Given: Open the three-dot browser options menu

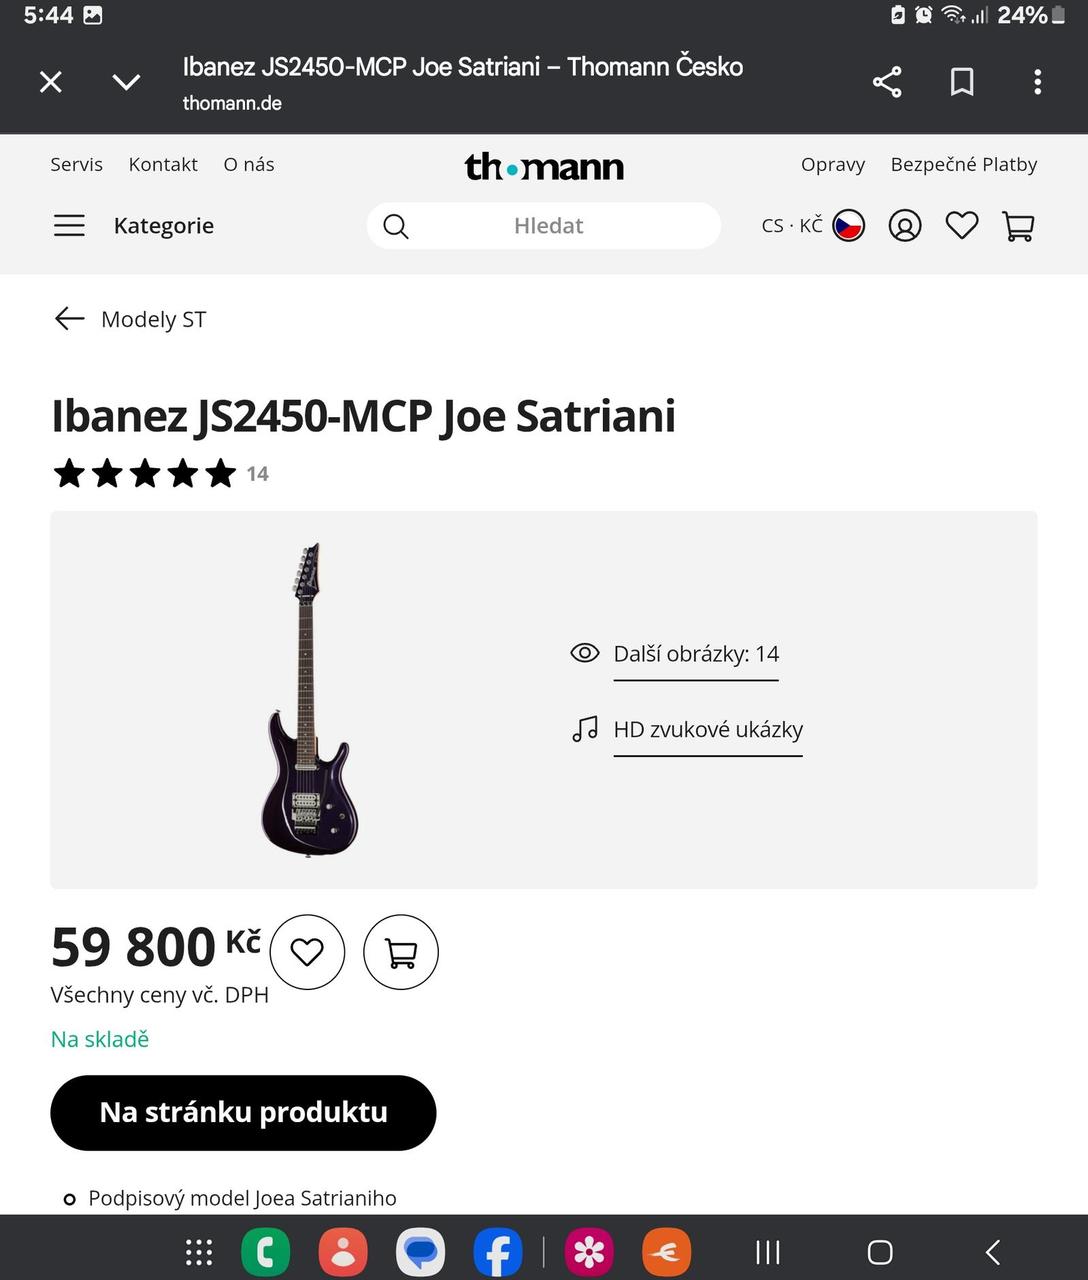Looking at the screenshot, I should tap(1037, 82).
